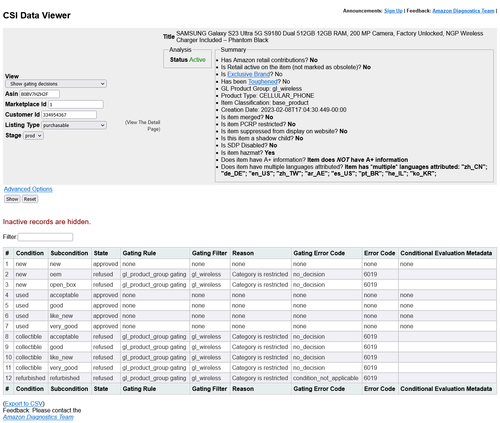Click 'gl_wireless' gating filter in row 9
The image size is (500, 423).
click(210, 347)
